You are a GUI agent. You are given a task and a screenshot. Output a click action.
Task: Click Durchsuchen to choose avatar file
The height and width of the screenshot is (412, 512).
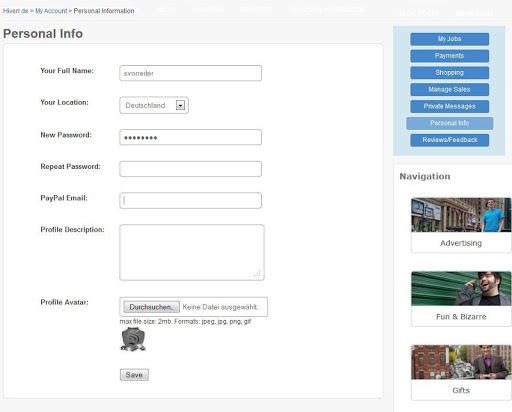click(151, 307)
